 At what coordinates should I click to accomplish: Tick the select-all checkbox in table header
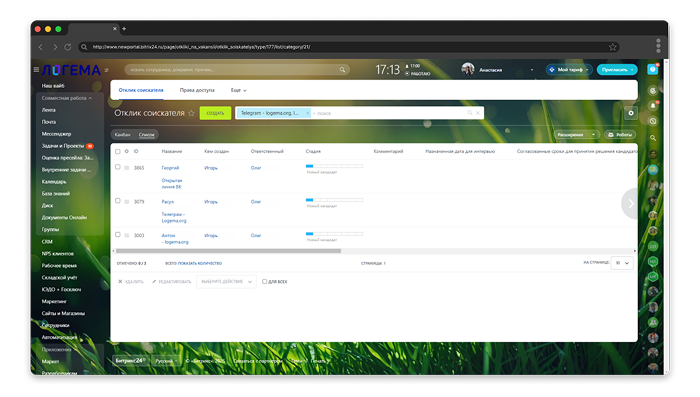point(118,151)
